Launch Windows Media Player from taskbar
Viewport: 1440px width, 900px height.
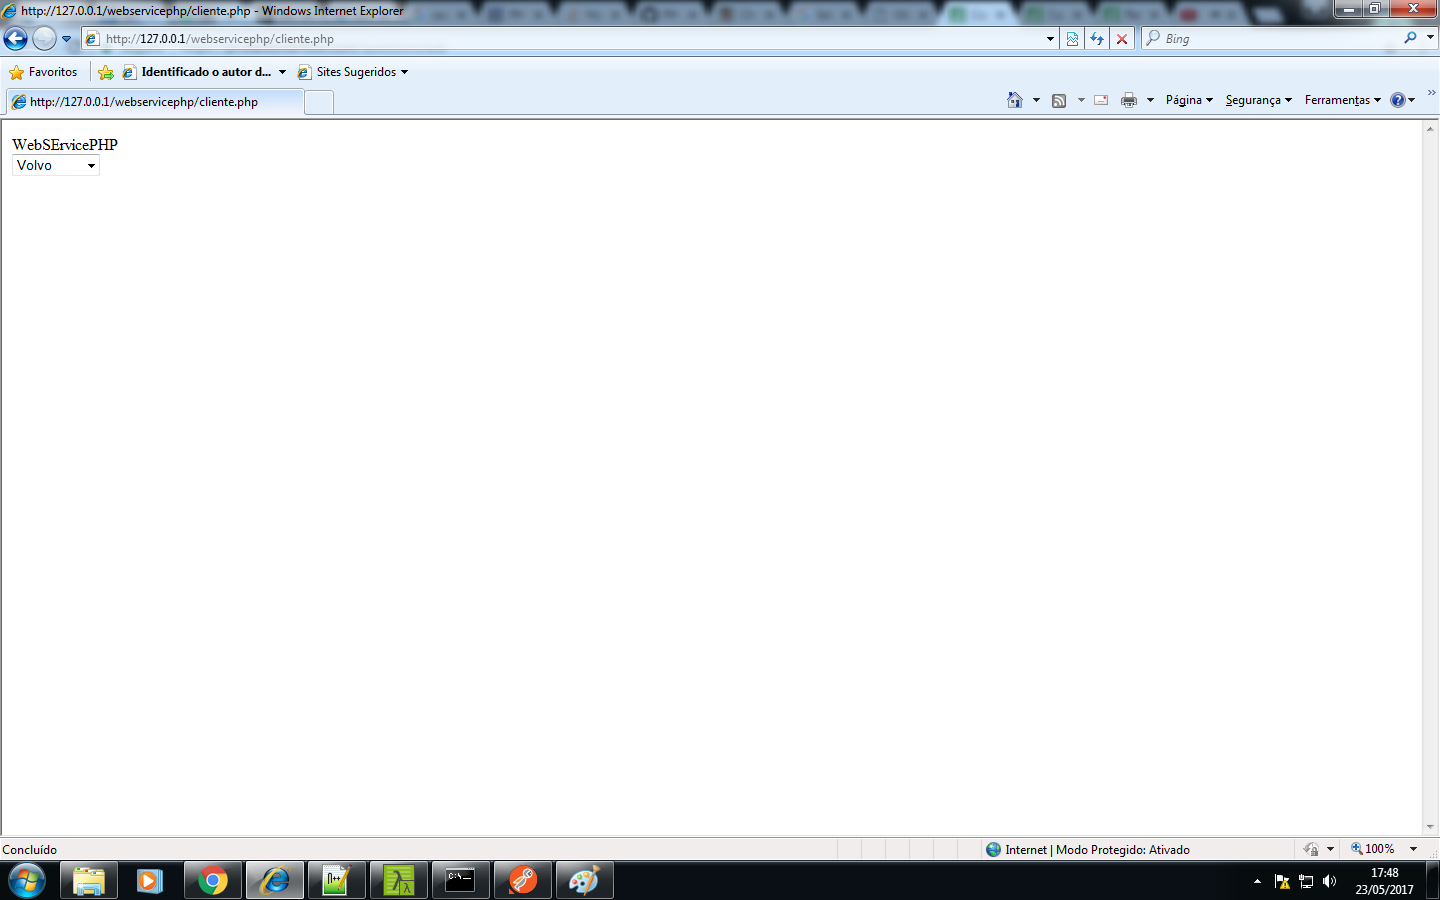click(x=150, y=881)
